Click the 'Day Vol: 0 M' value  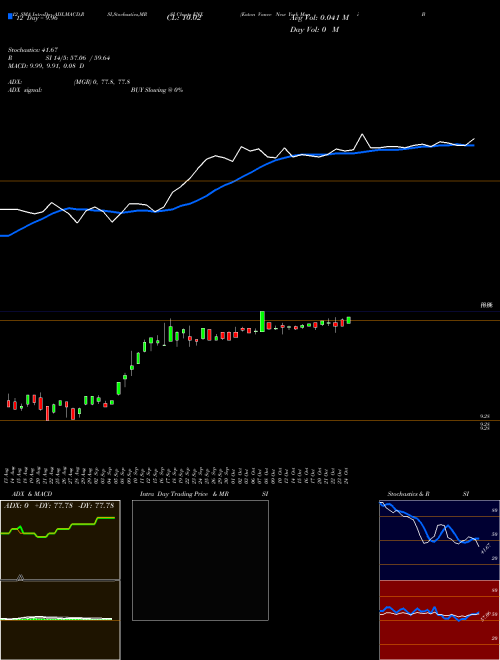pyautogui.click(x=314, y=29)
